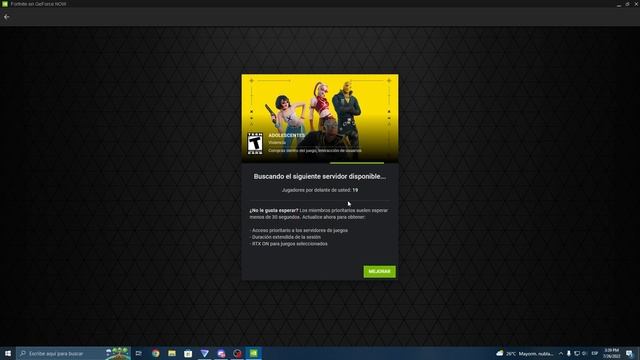Click the purple app icon in taskbar
Screen dimensions: 640x360
pos(221,353)
